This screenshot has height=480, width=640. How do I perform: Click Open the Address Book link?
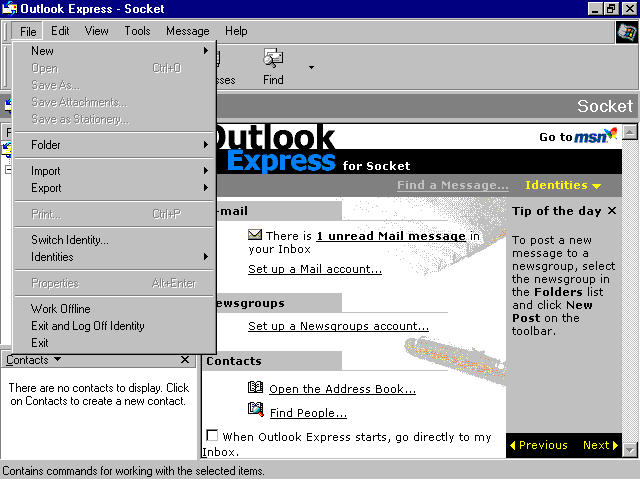point(342,389)
